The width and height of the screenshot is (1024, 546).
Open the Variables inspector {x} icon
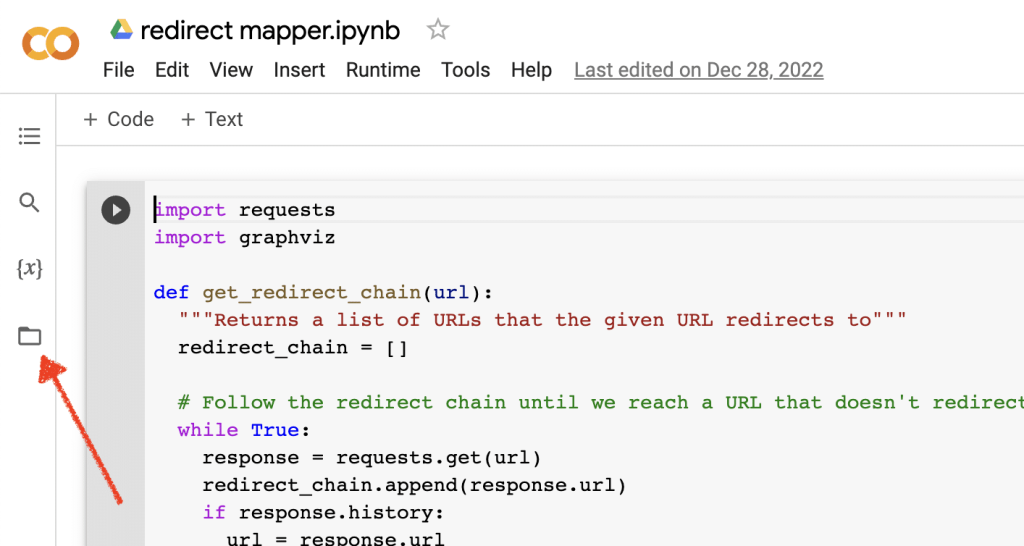tap(30, 269)
